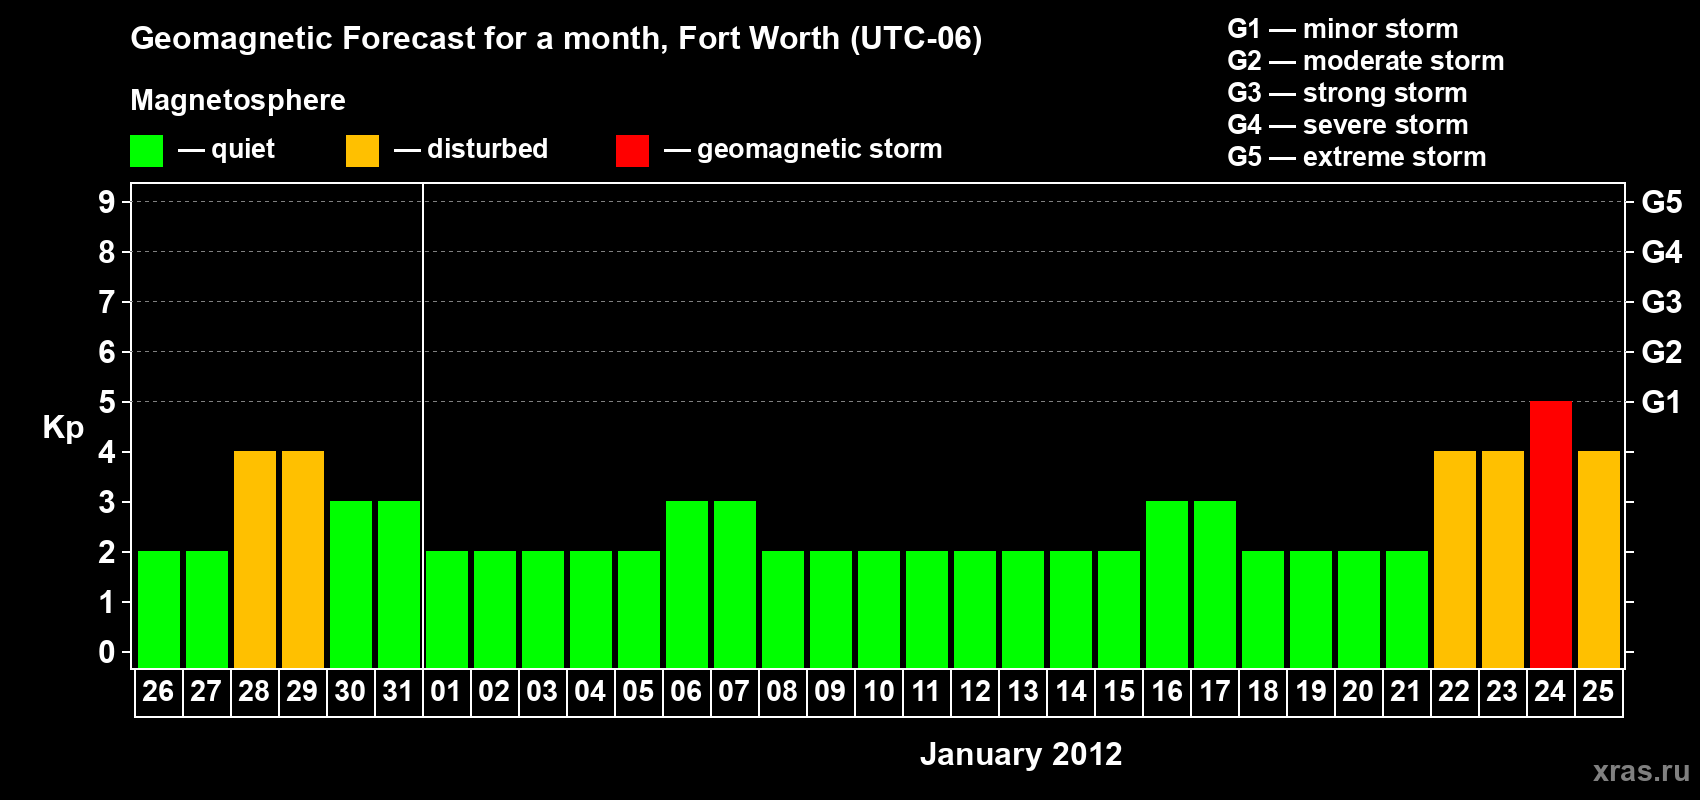Click date label 24 on the axis
The height and width of the screenshot is (800, 1700).
pos(1550,692)
